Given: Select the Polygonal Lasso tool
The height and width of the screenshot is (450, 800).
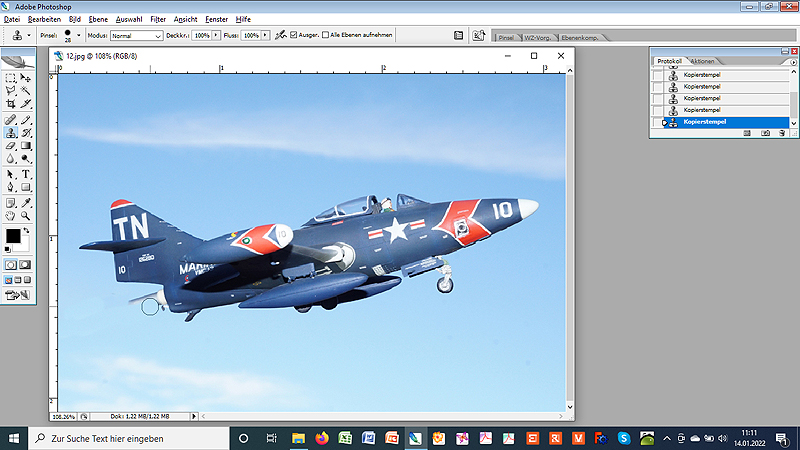Looking at the screenshot, I should 11,91.
